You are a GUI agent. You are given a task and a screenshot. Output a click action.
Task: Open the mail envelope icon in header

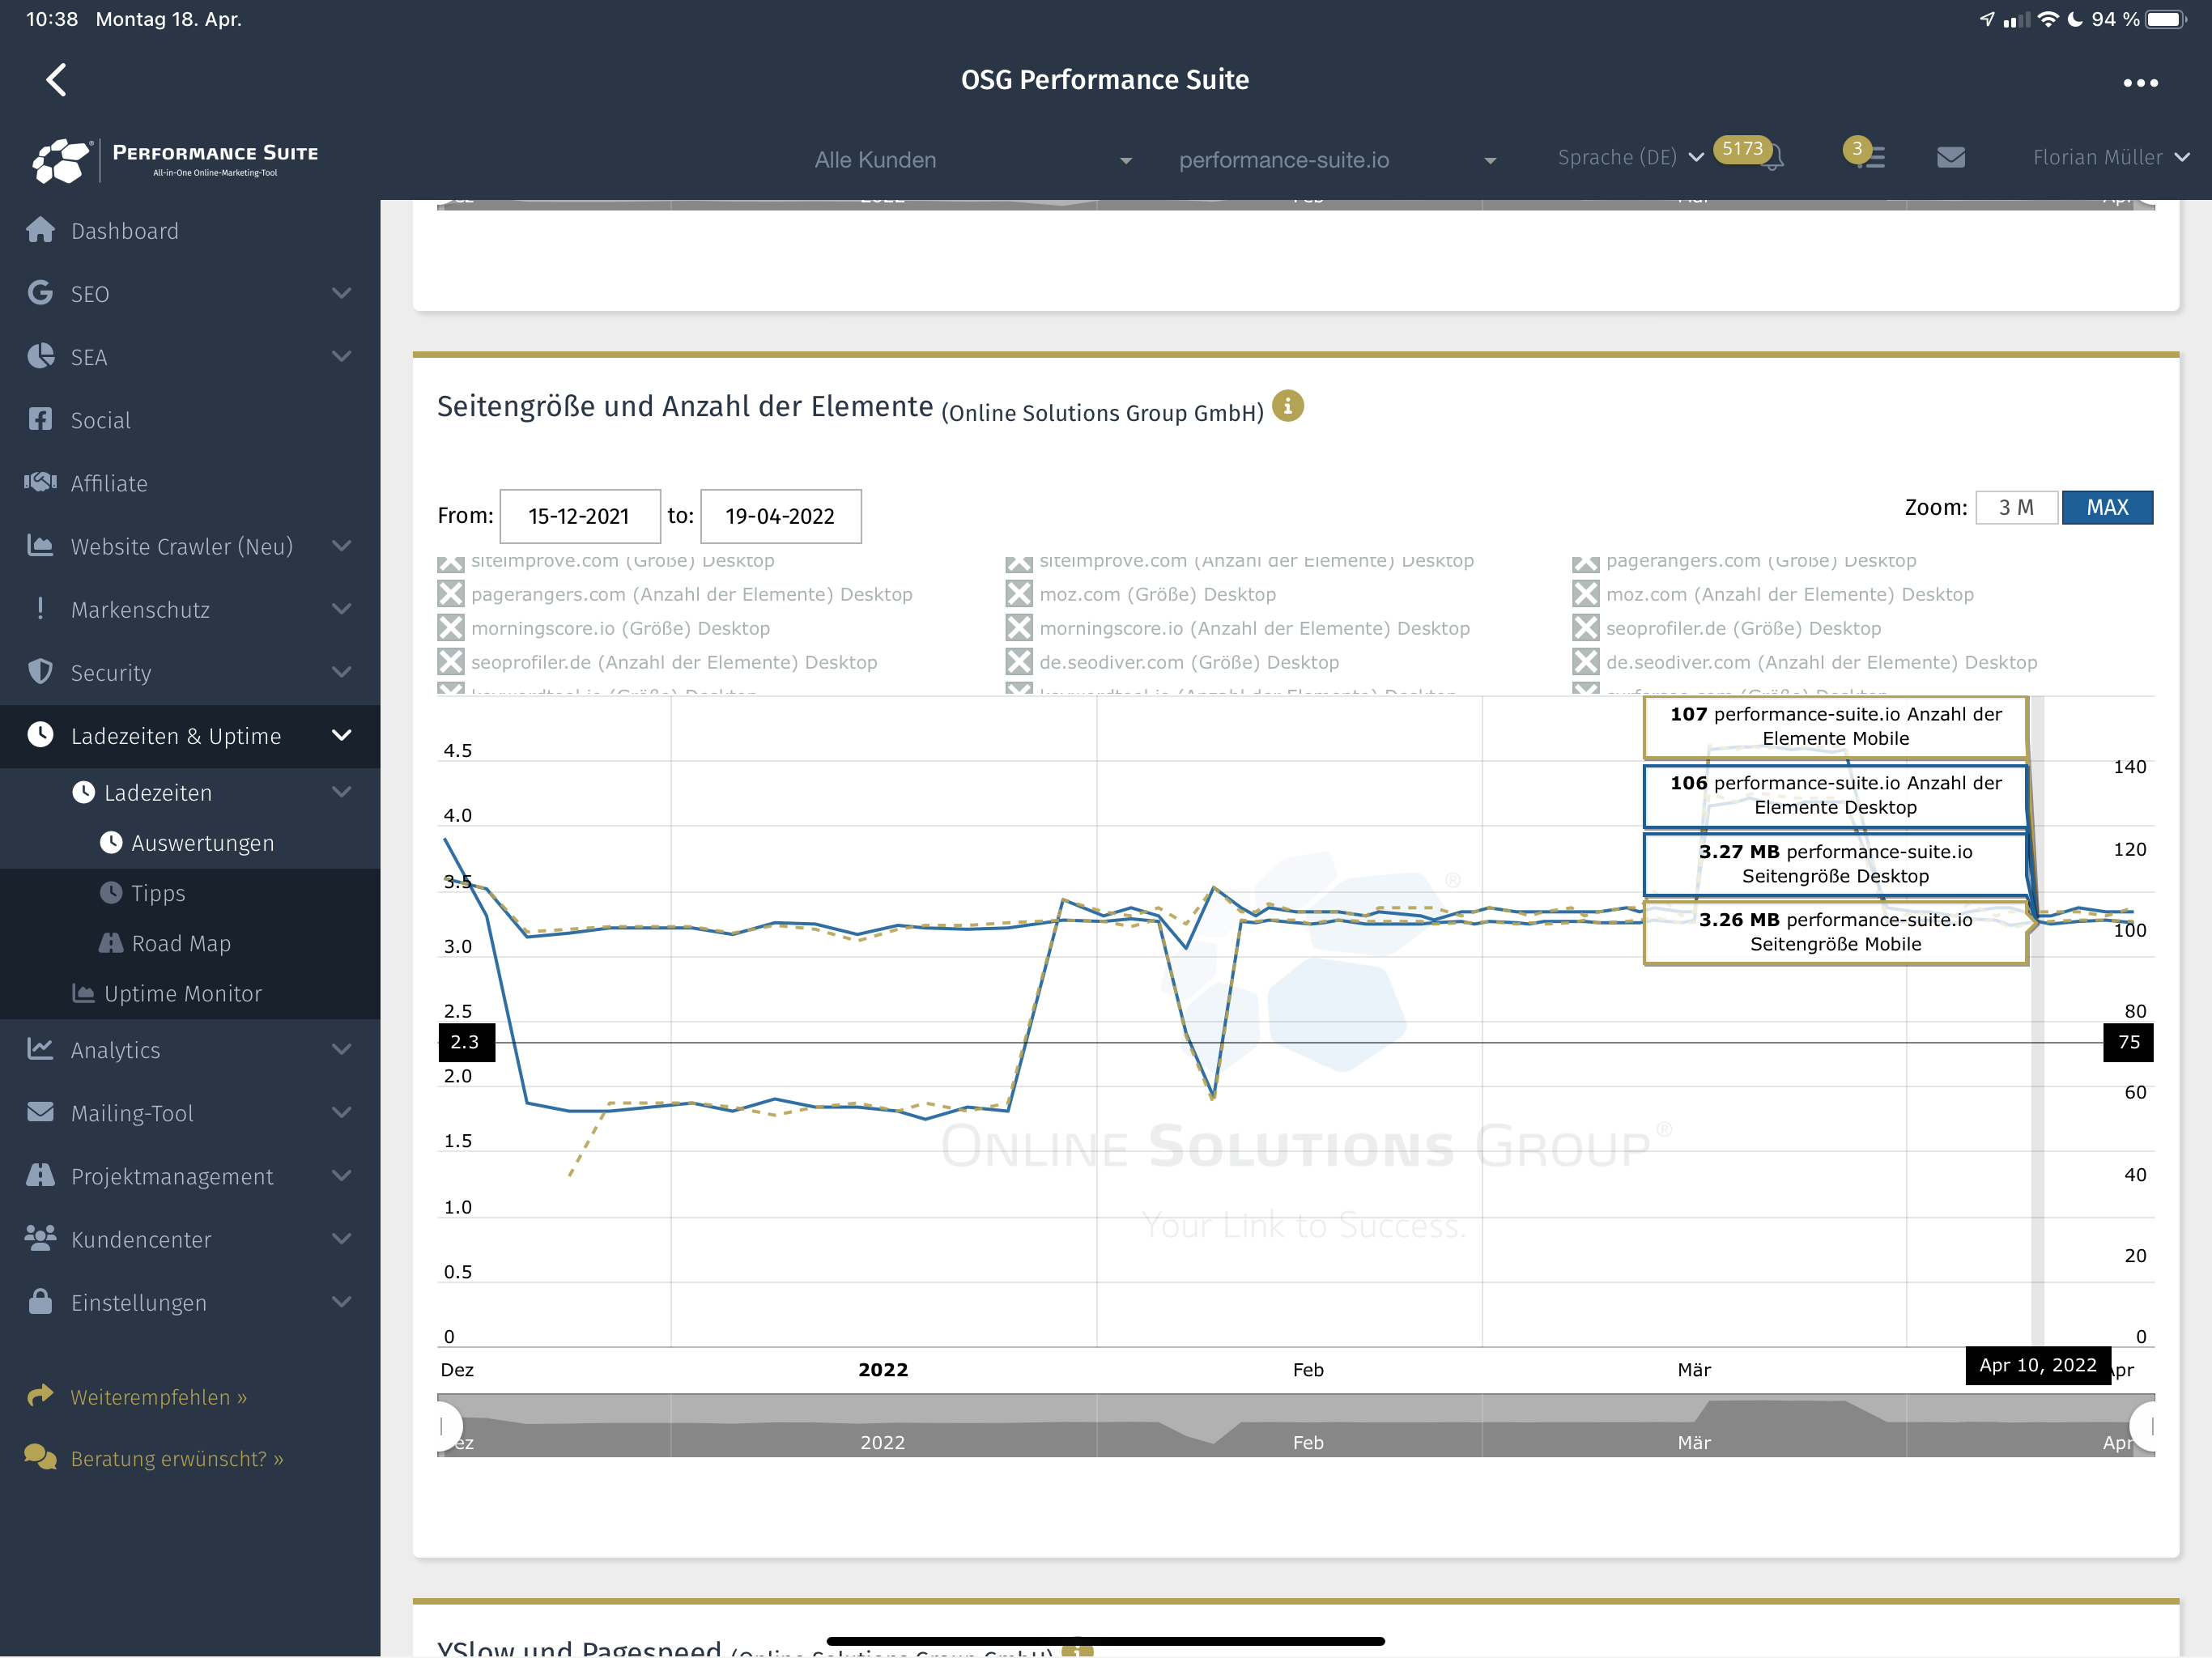[1951, 157]
